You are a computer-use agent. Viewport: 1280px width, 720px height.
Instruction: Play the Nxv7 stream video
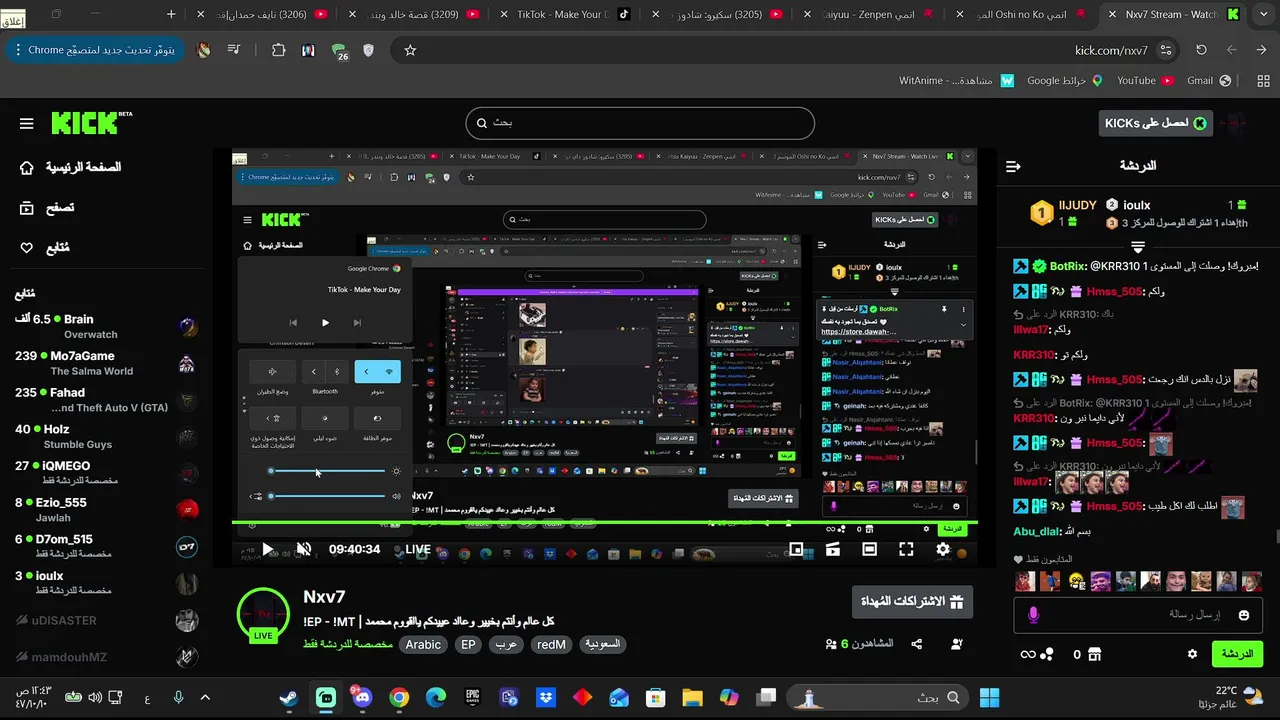(267, 549)
